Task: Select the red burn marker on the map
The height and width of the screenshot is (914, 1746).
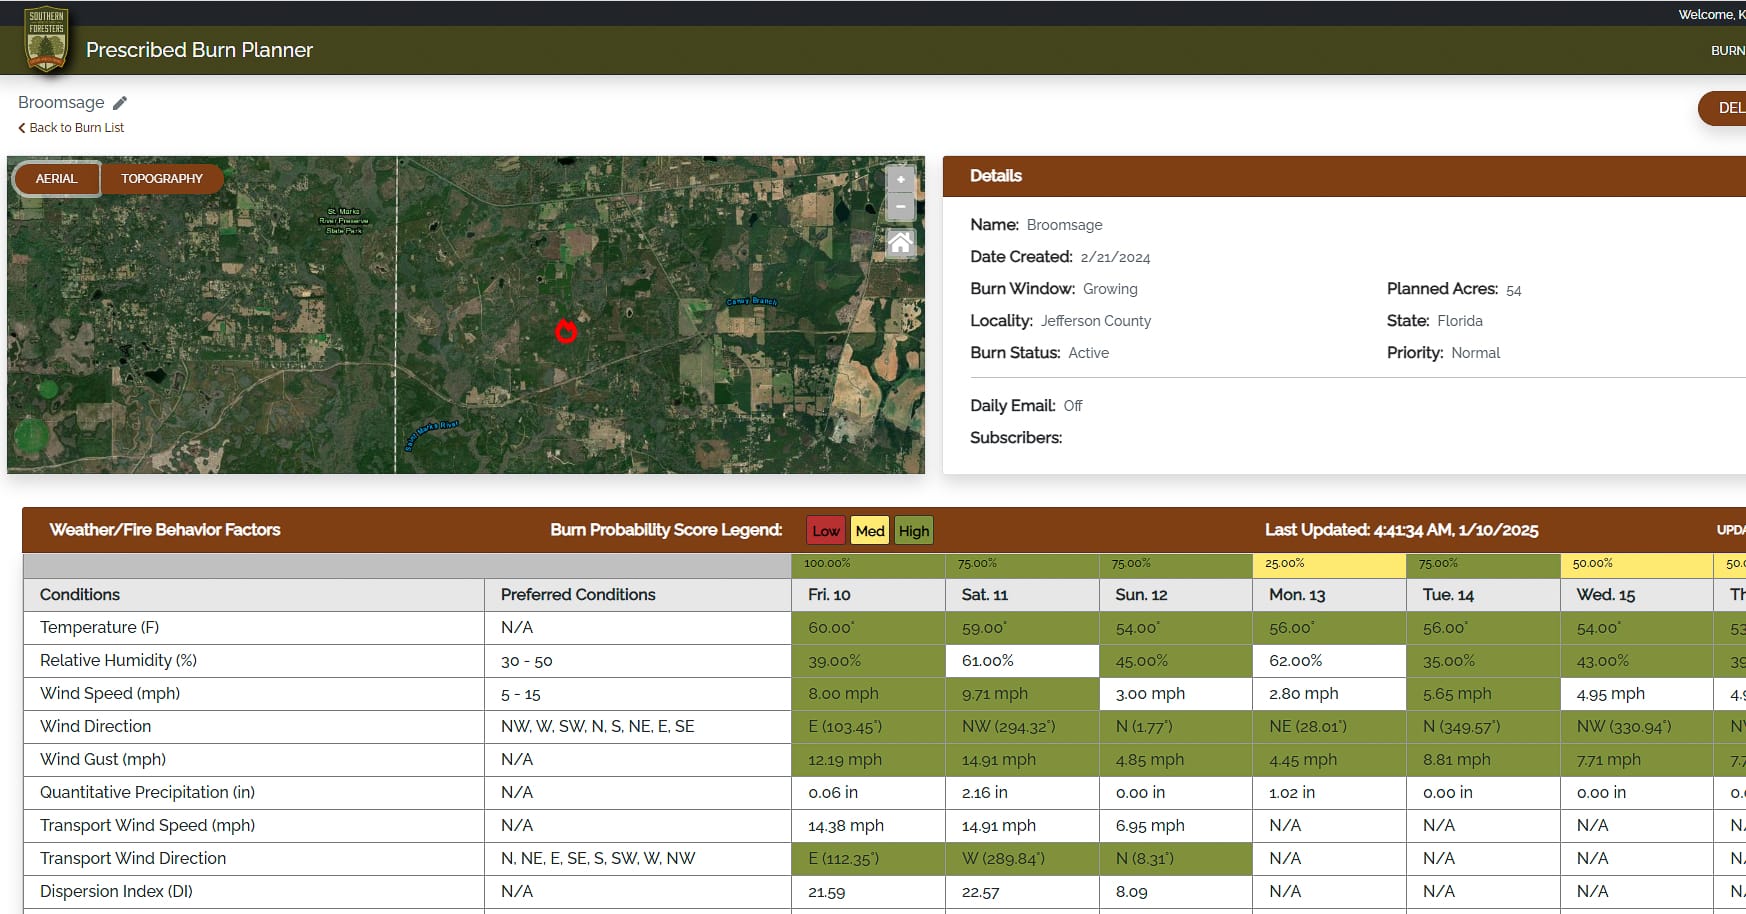Action: (566, 331)
